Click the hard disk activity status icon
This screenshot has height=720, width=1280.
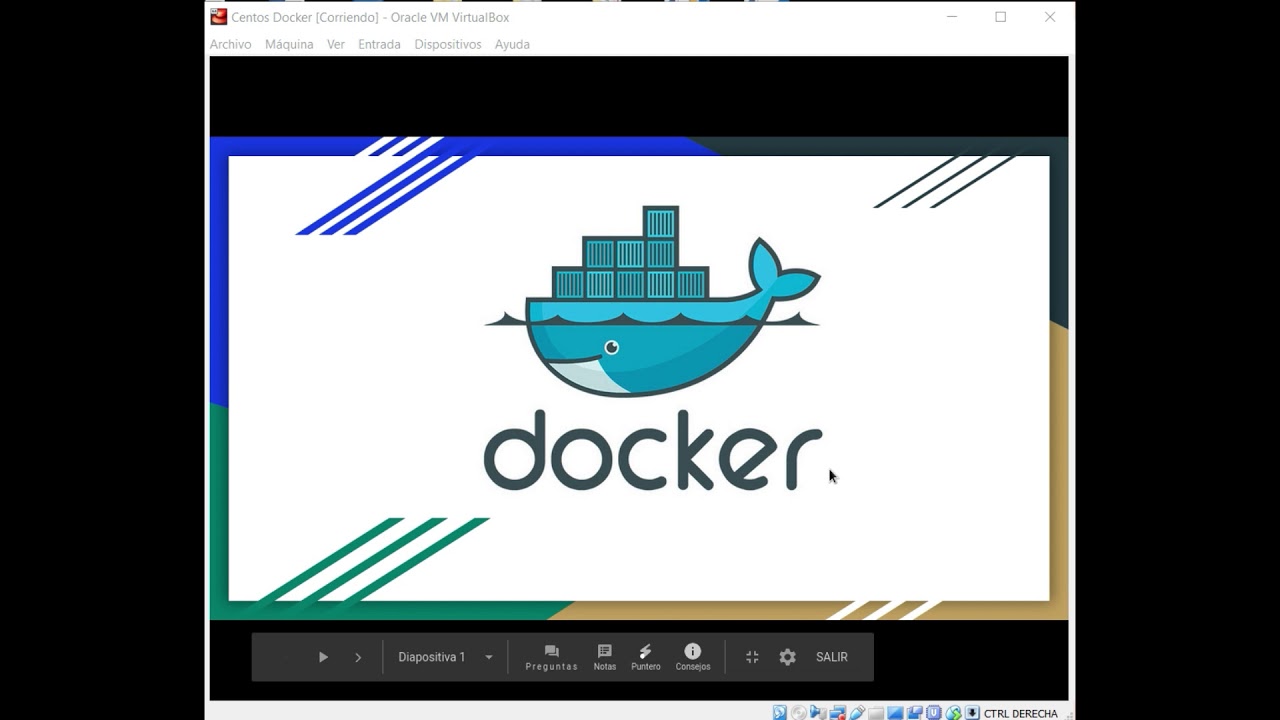pos(780,713)
